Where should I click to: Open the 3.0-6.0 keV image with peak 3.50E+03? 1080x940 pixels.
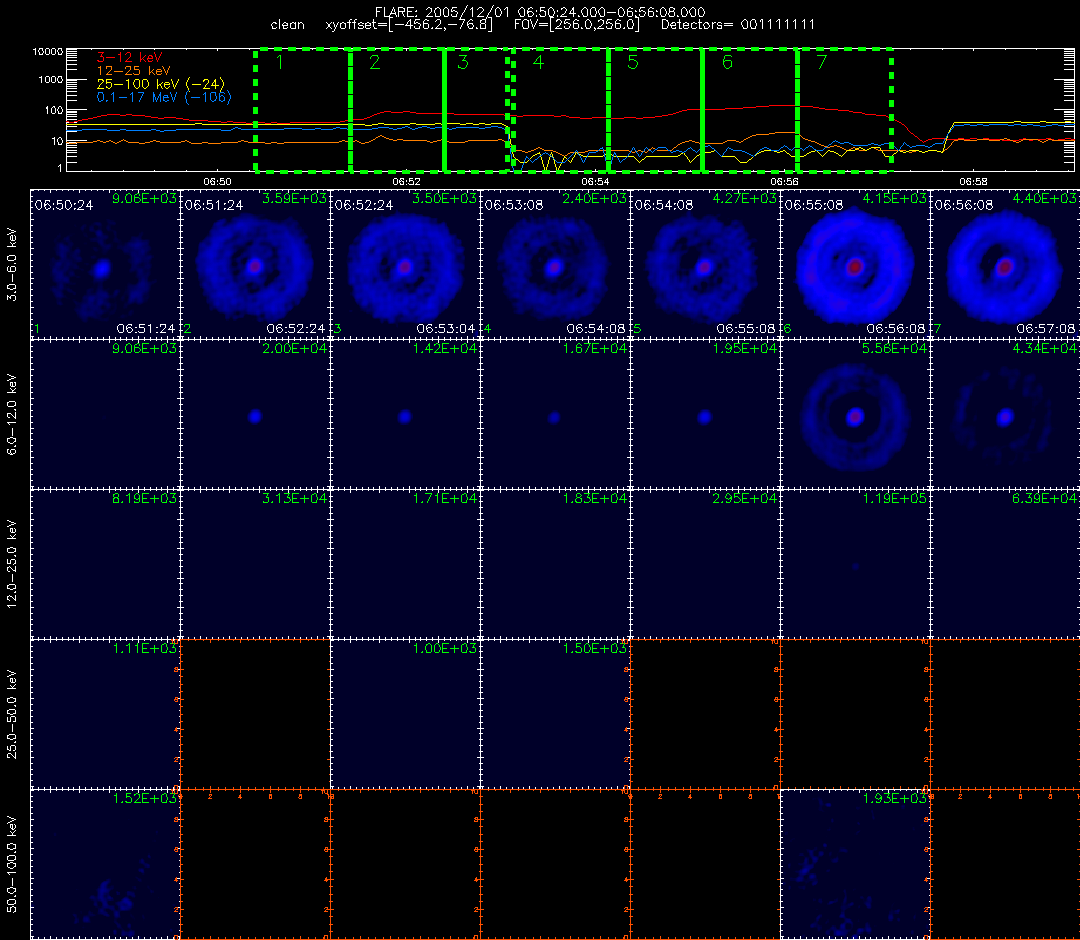tap(406, 265)
